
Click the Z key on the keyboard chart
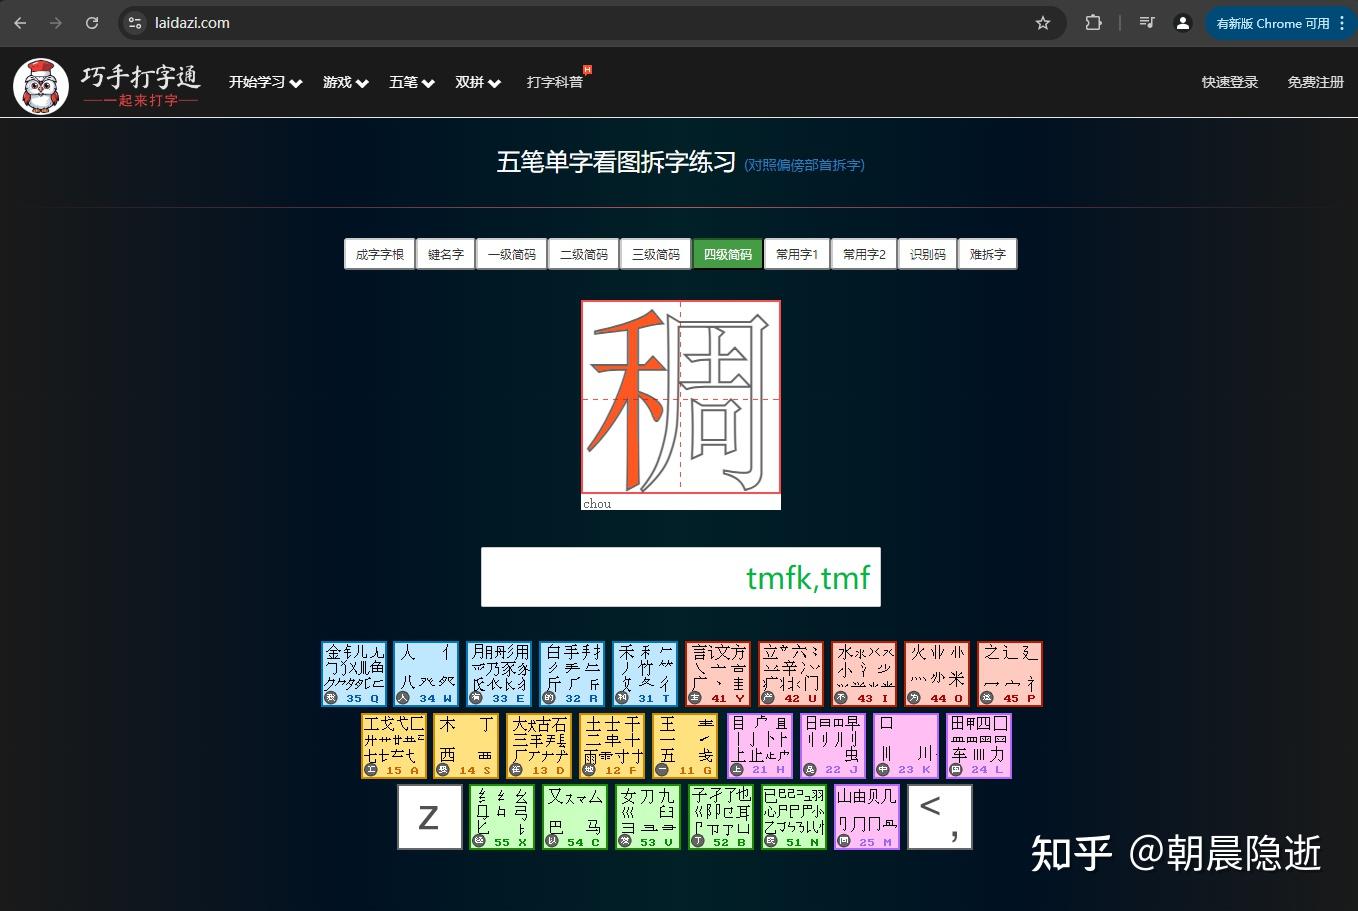pos(430,817)
